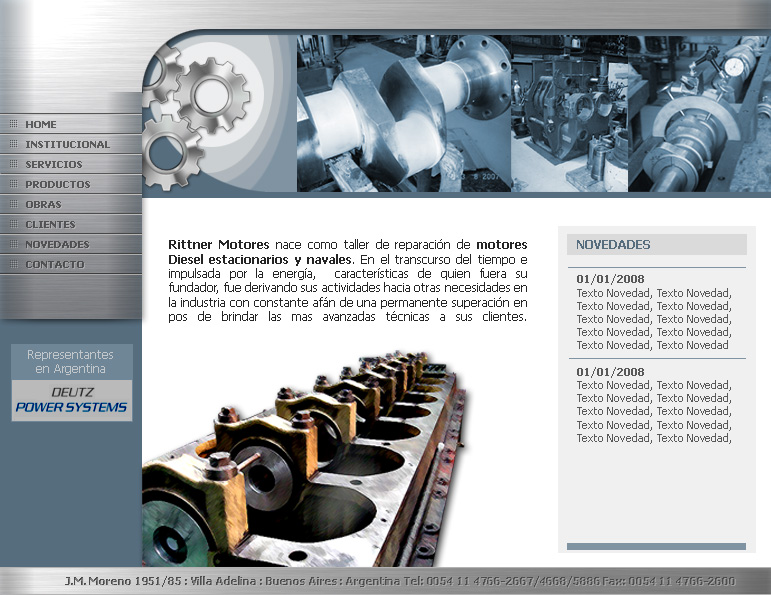The width and height of the screenshot is (771, 595).
Task: Click the grid icon beside HOME
Action: coord(14,124)
